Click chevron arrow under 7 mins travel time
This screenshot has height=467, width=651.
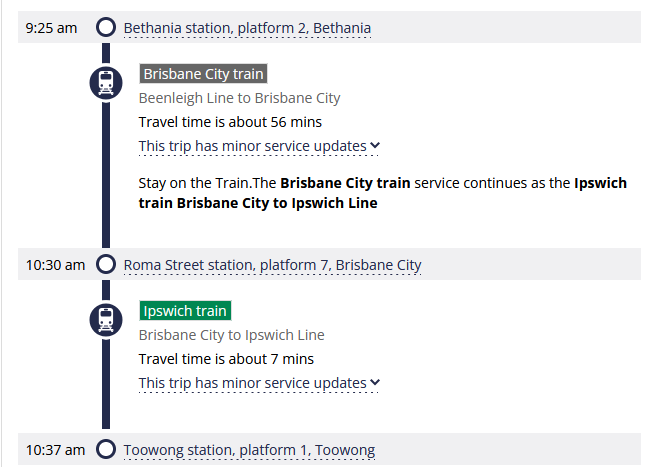tap(375, 383)
